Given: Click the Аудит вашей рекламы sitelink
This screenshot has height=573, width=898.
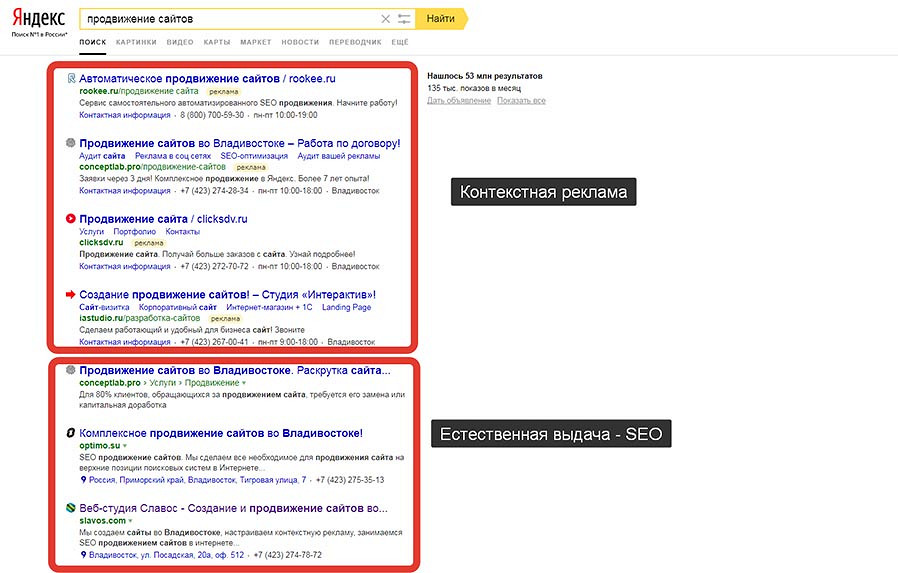Looking at the screenshot, I should [x=338, y=156].
